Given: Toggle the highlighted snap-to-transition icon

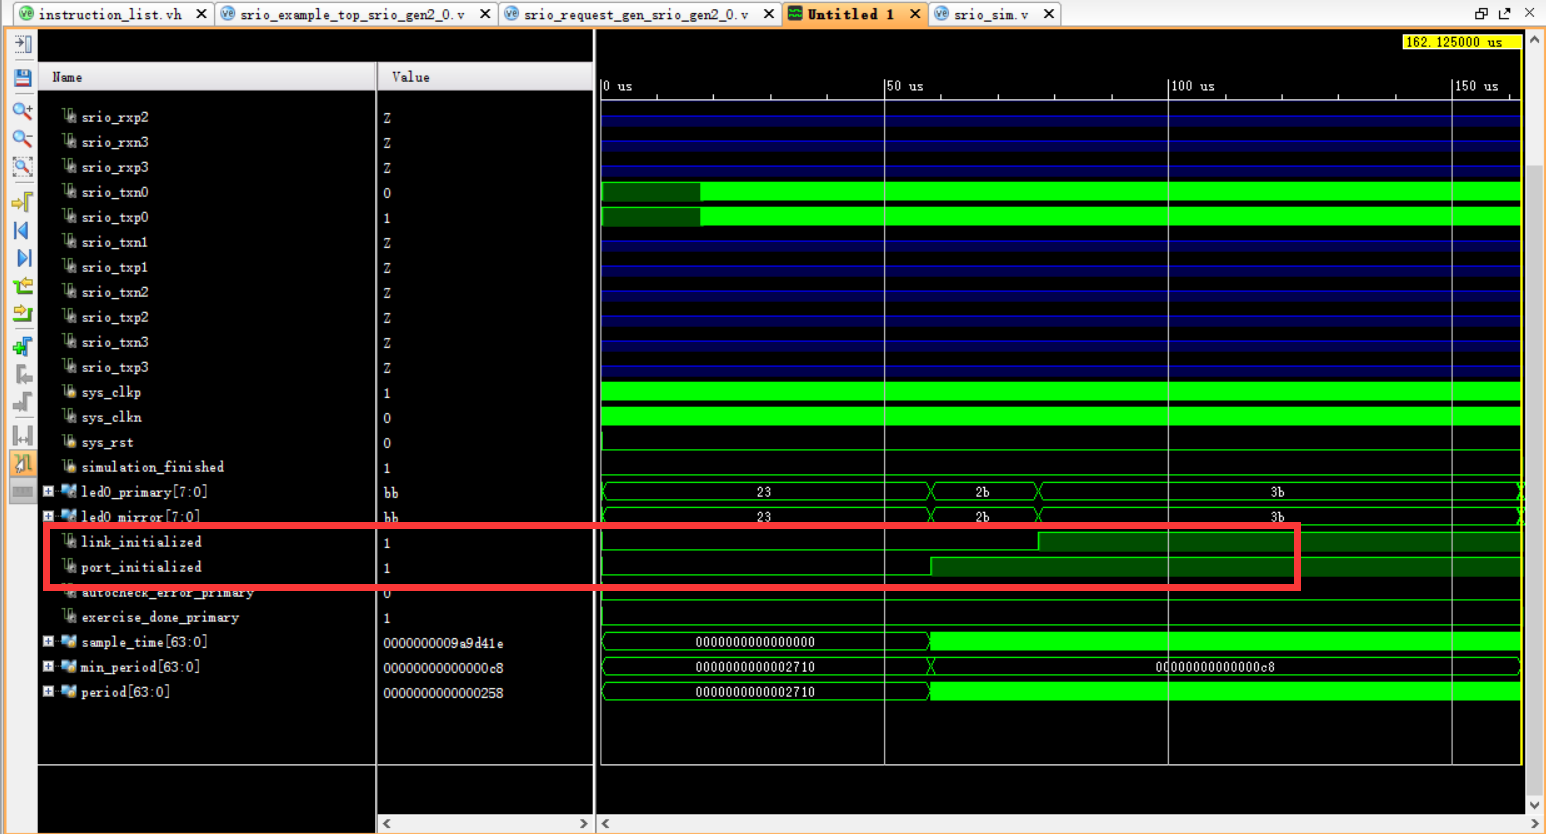Looking at the screenshot, I should click(x=22, y=464).
